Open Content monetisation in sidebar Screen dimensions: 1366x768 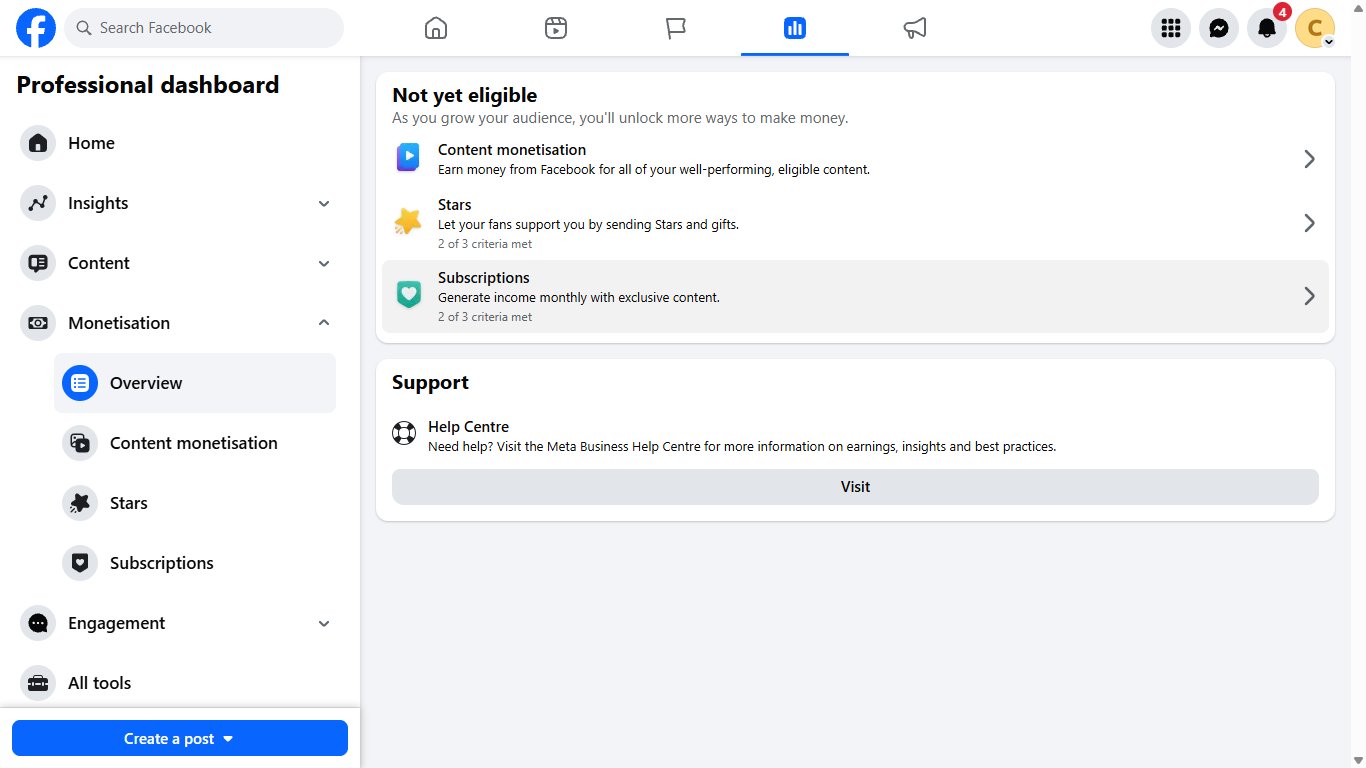pos(195,443)
